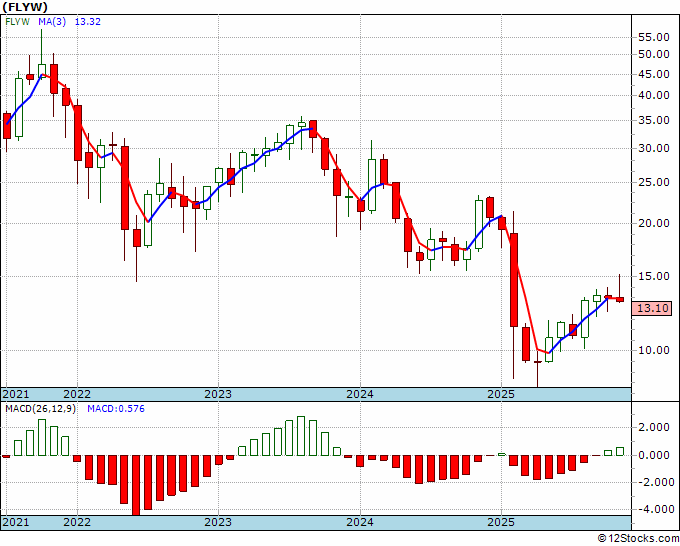Click the MACD:0.576 value label
This screenshot has width=680, height=546.
click(x=116, y=409)
